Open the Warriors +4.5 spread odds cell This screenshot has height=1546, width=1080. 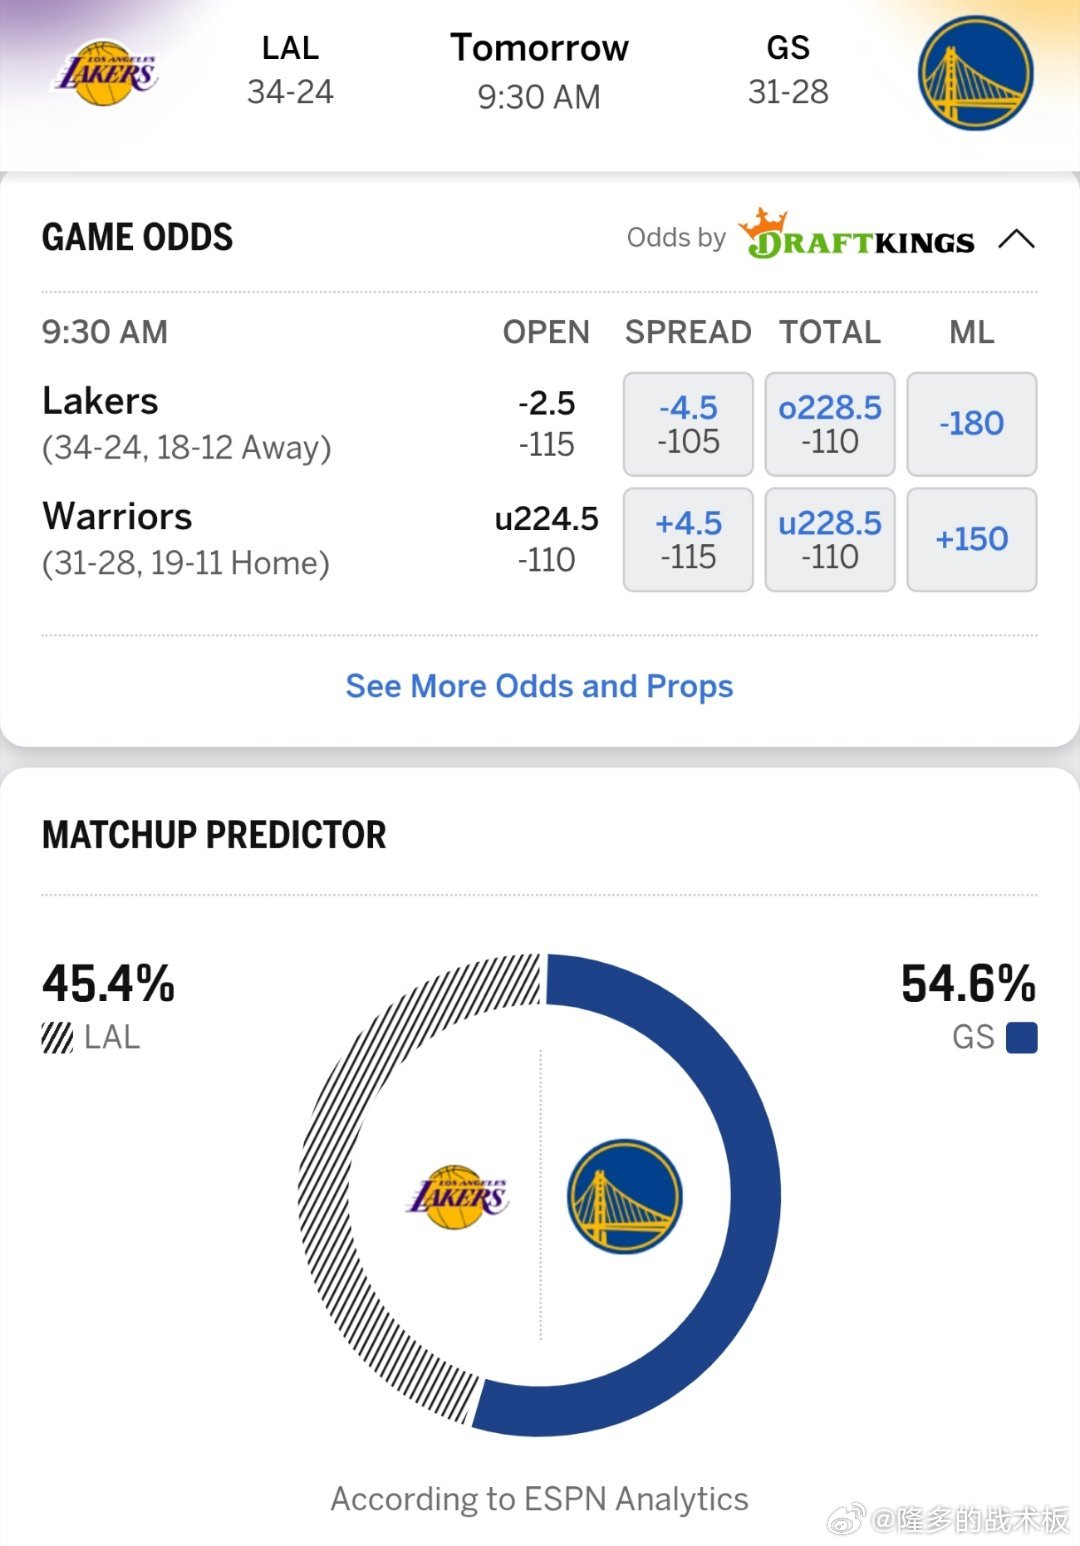click(687, 540)
